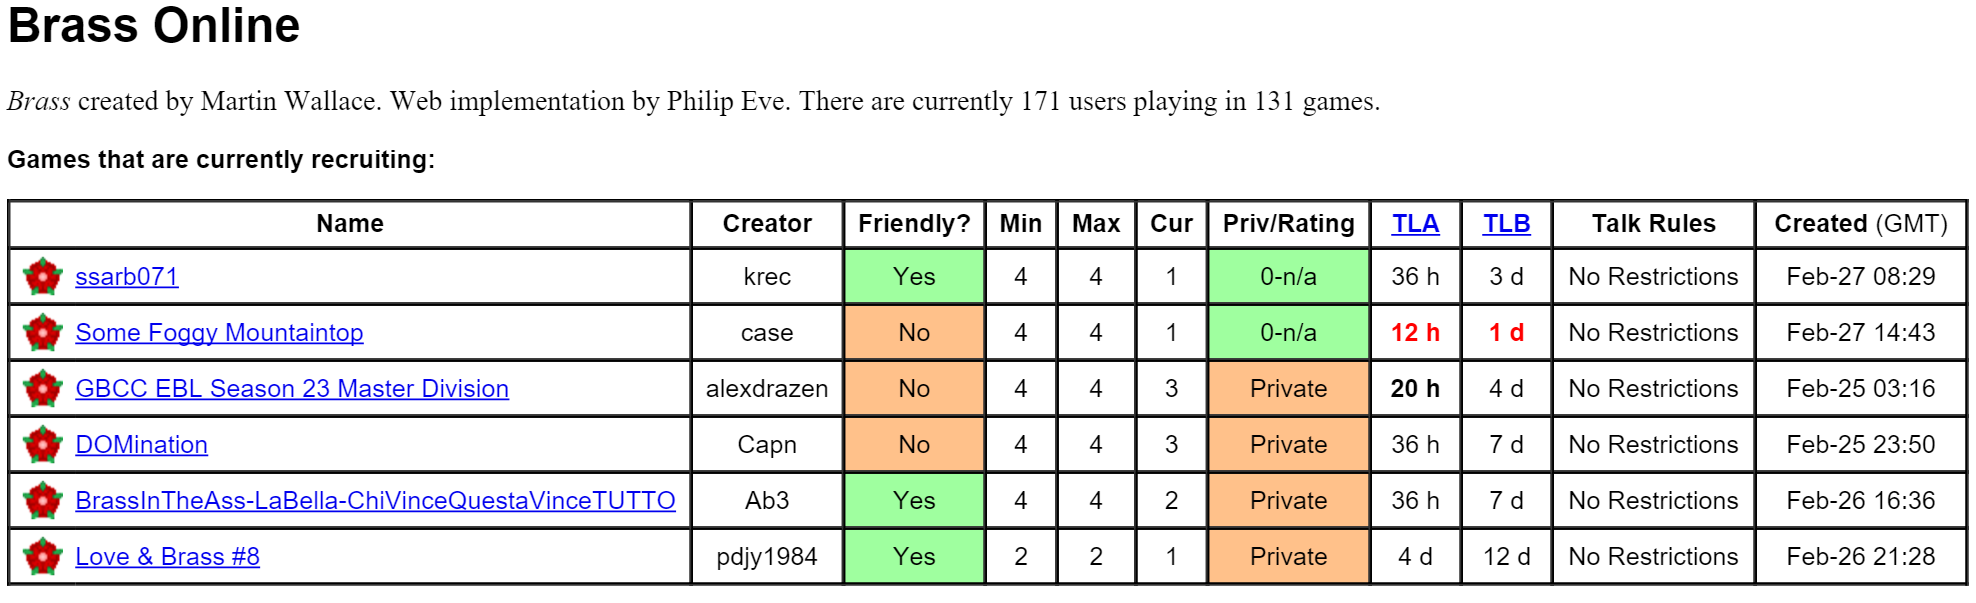Open the Some Foggy Mountaintop game
Viewport: 1976px width, 603px height.
(219, 333)
